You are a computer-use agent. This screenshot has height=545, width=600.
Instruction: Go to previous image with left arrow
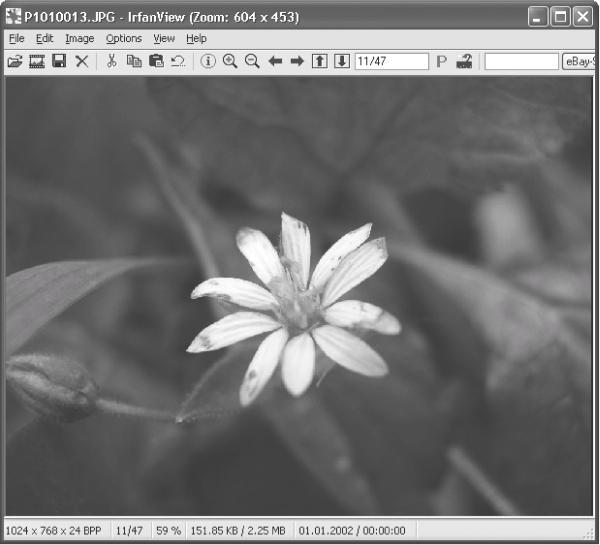(x=275, y=61)
